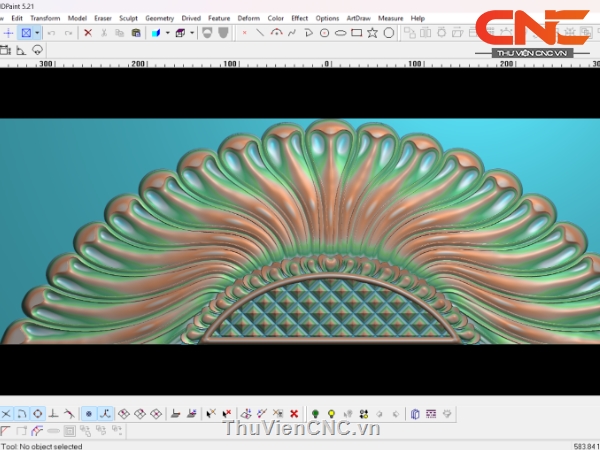Click the green light bulb icon
Screen dimensions: 600x450
[315, 413]
